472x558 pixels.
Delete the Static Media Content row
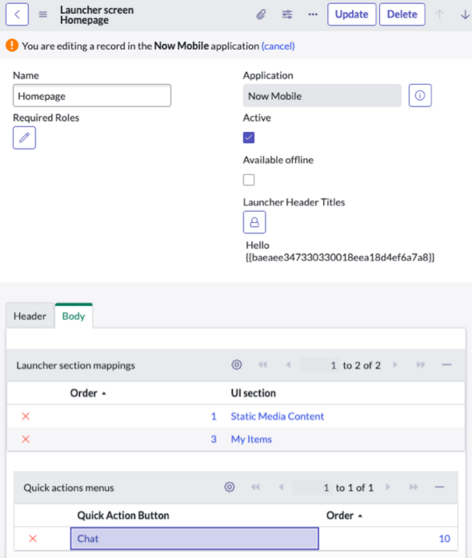(26, 416)
